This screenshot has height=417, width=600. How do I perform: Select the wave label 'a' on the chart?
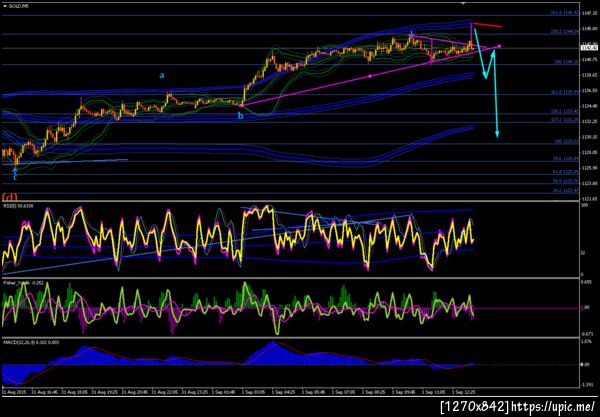pos(162,75)
